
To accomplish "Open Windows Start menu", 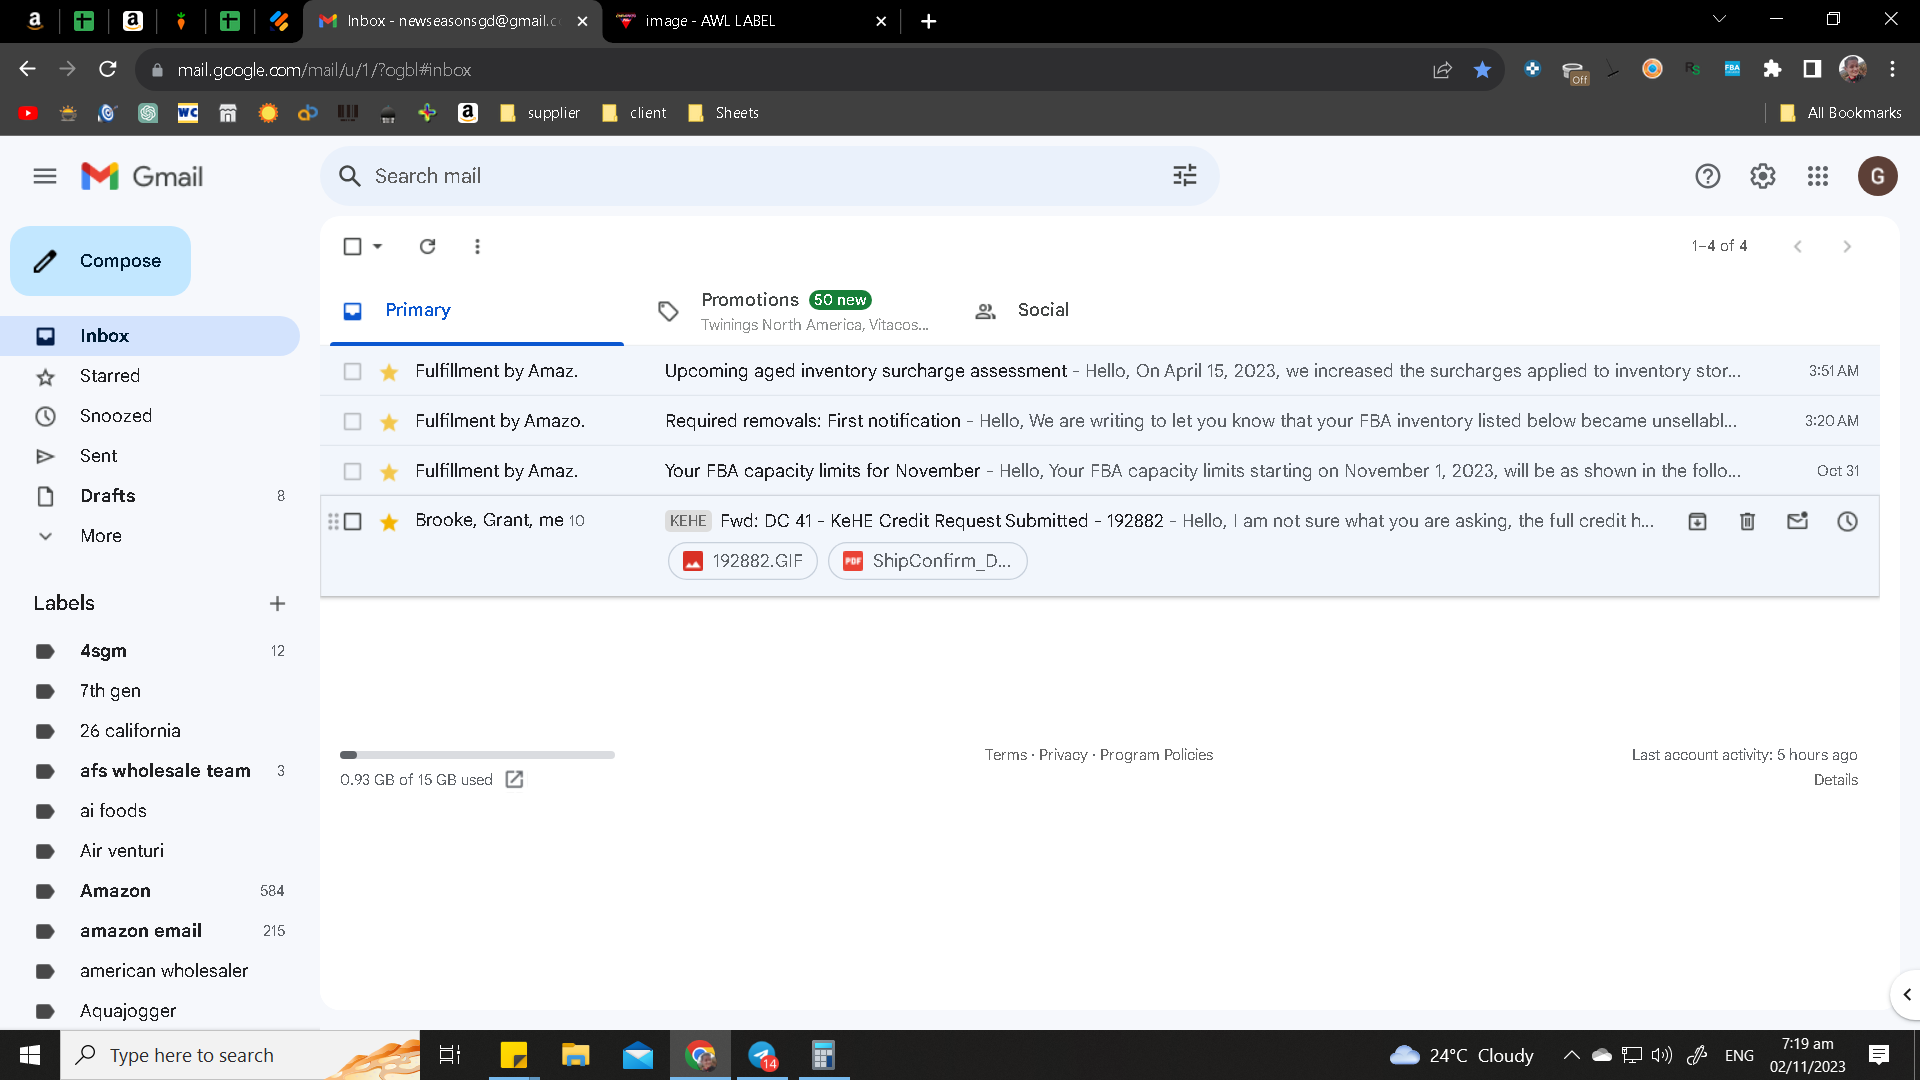I will click(30, 1055).
